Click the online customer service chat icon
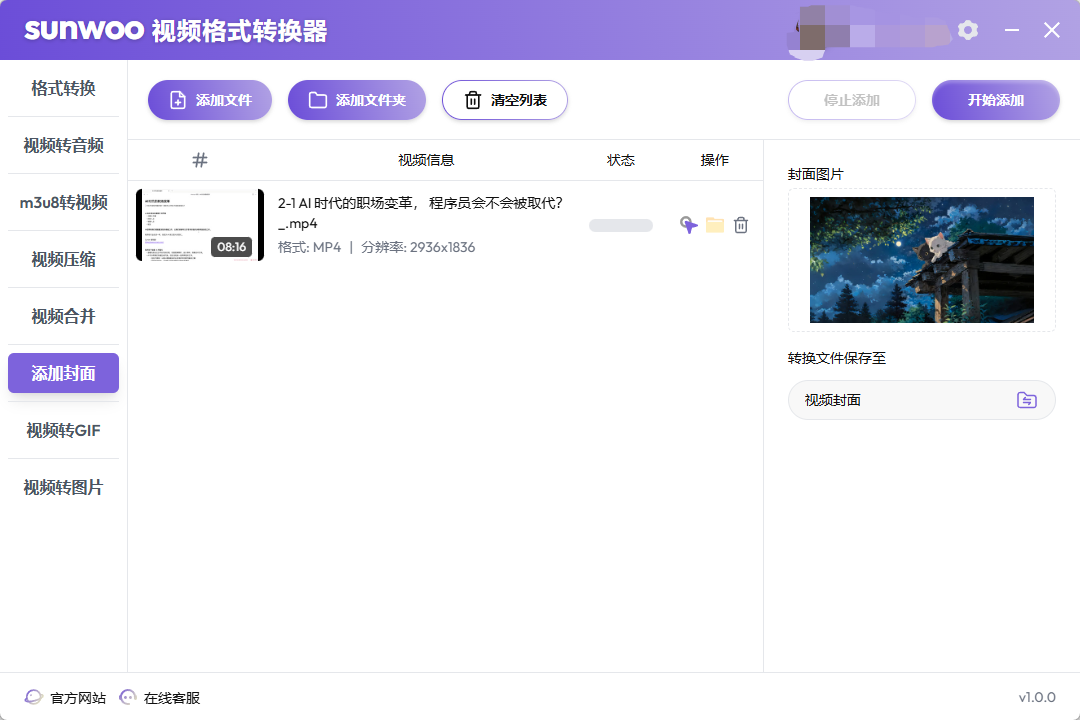Screen dimensions: 1080x720 coord(127,697)
